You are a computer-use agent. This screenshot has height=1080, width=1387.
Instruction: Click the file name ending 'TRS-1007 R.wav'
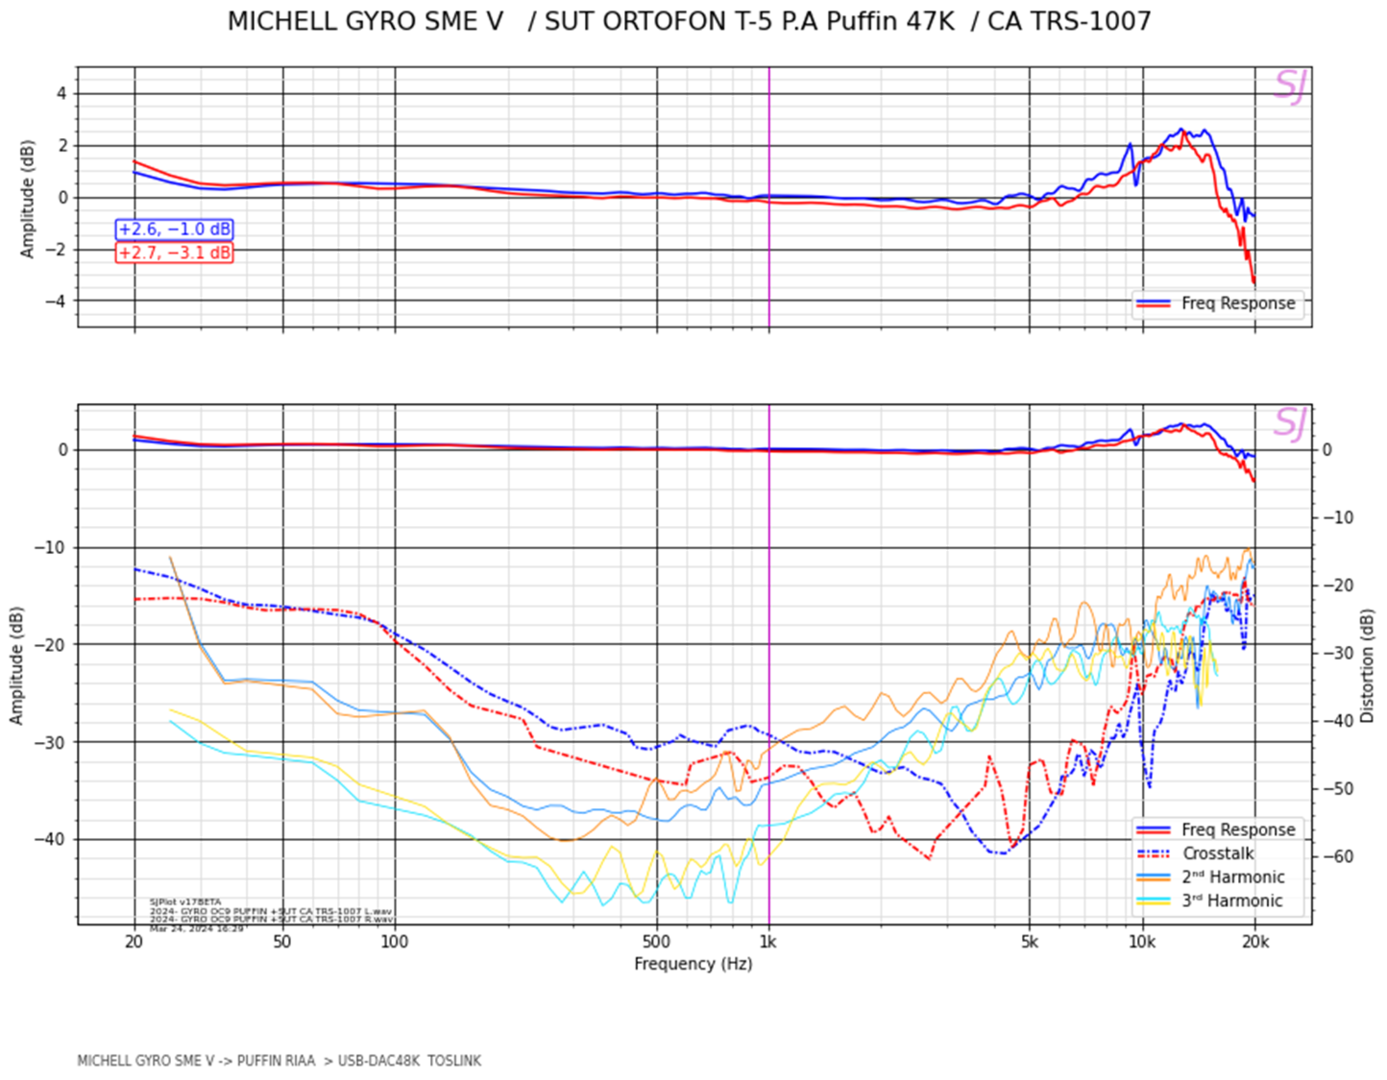tap(271, 919)
